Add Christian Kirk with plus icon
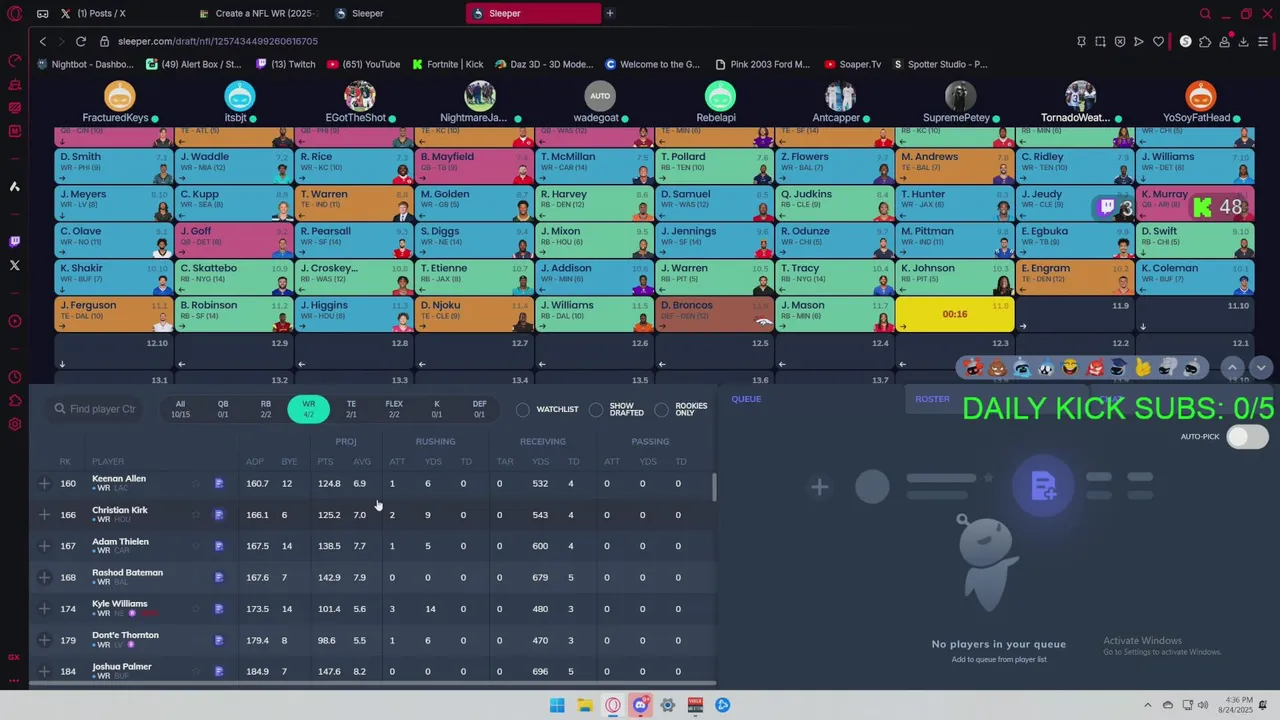The height and width of the screenshot is (720, 1280). [x=44, y=515]
